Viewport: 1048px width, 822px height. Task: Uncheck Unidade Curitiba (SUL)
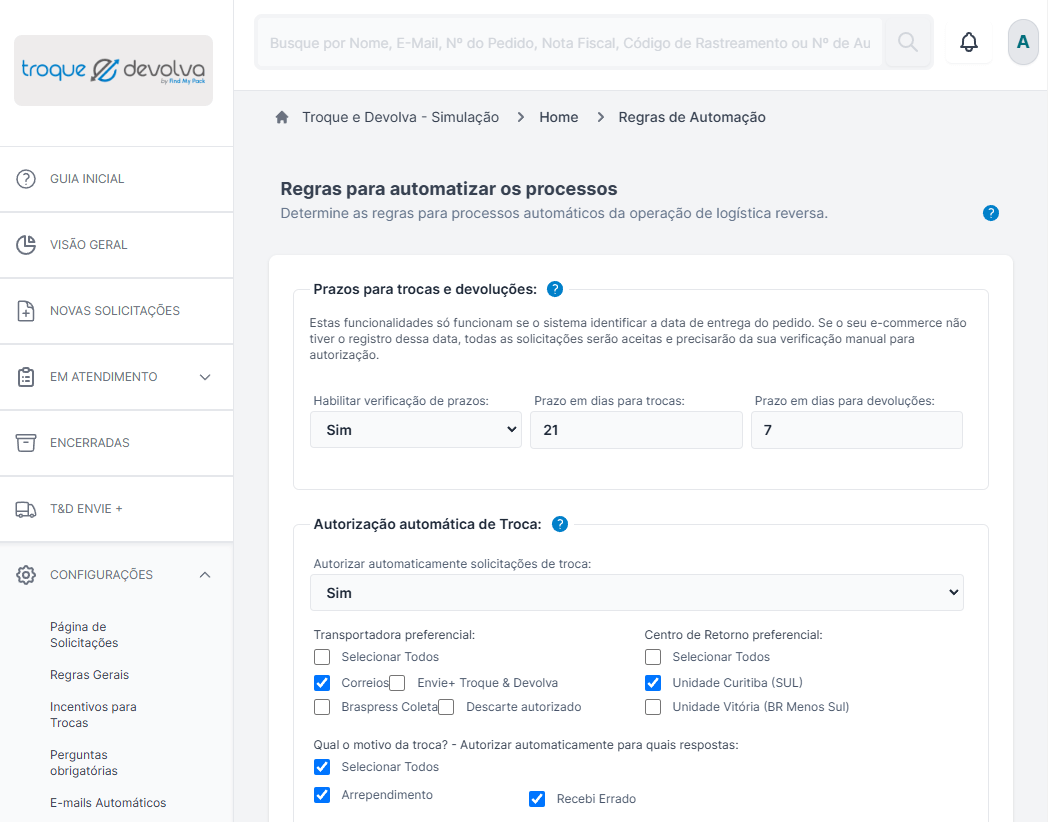653,682
